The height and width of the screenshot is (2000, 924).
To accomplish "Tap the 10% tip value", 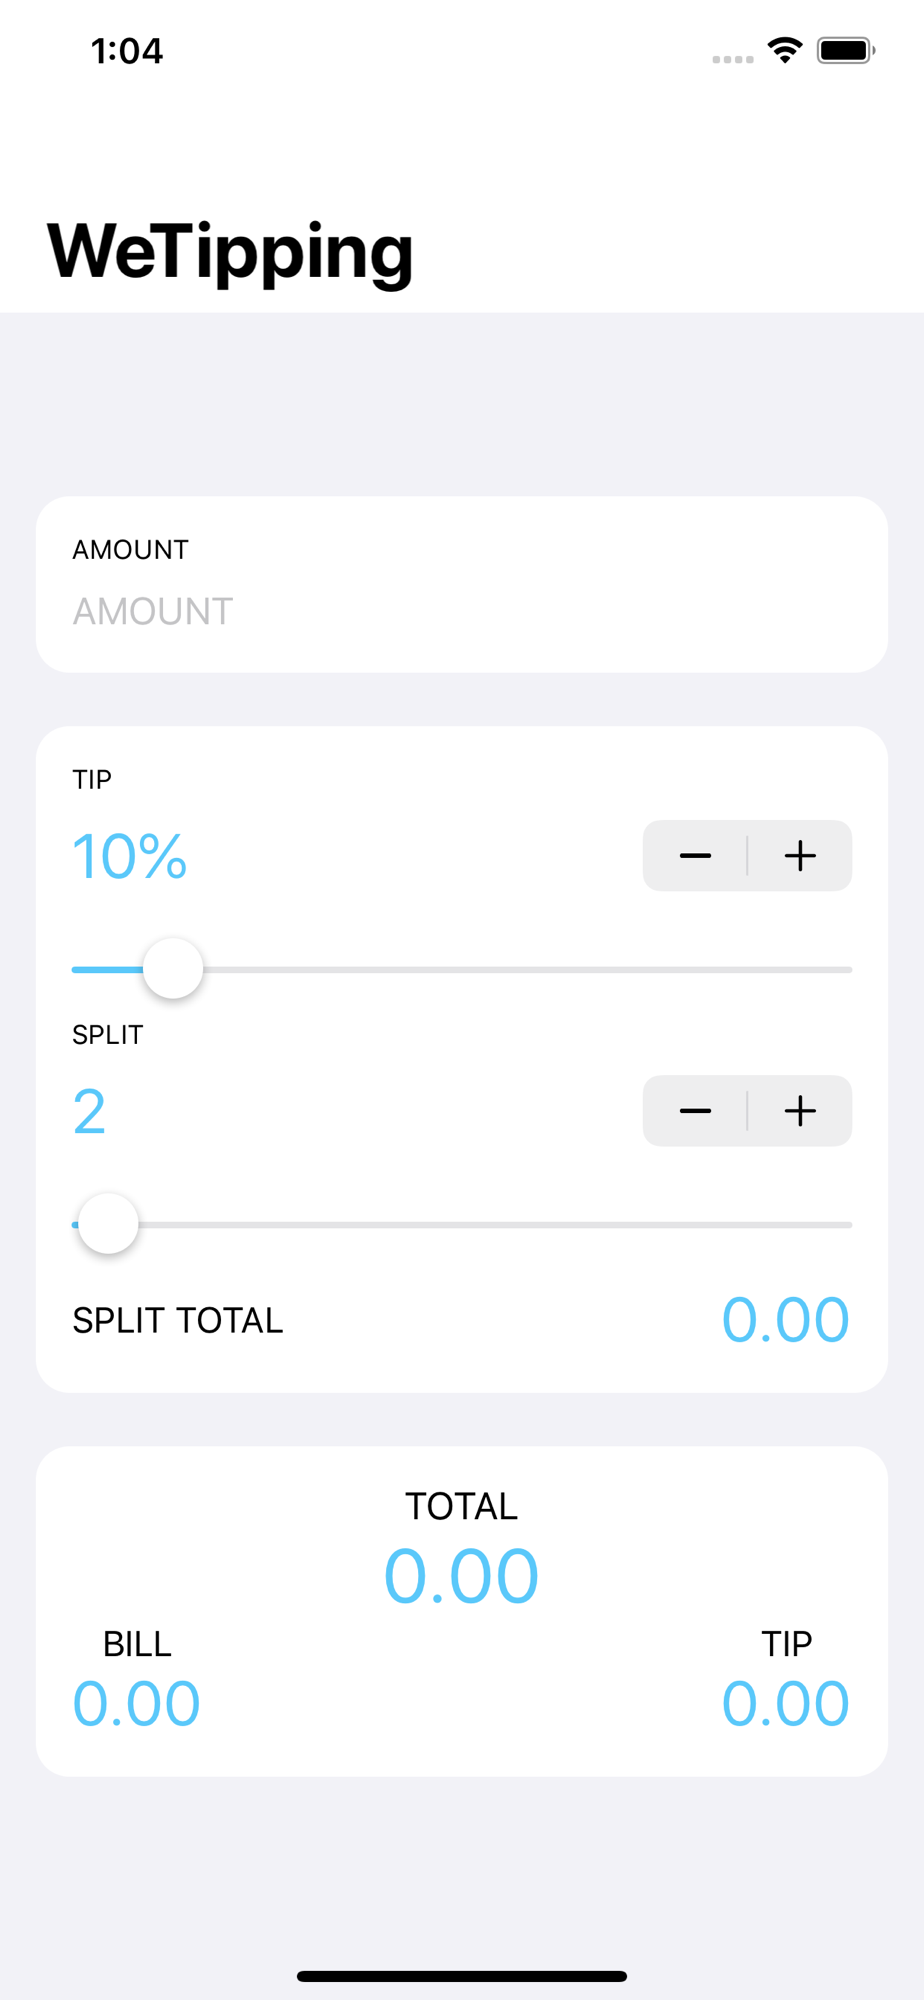I will [x=130, y=857].
